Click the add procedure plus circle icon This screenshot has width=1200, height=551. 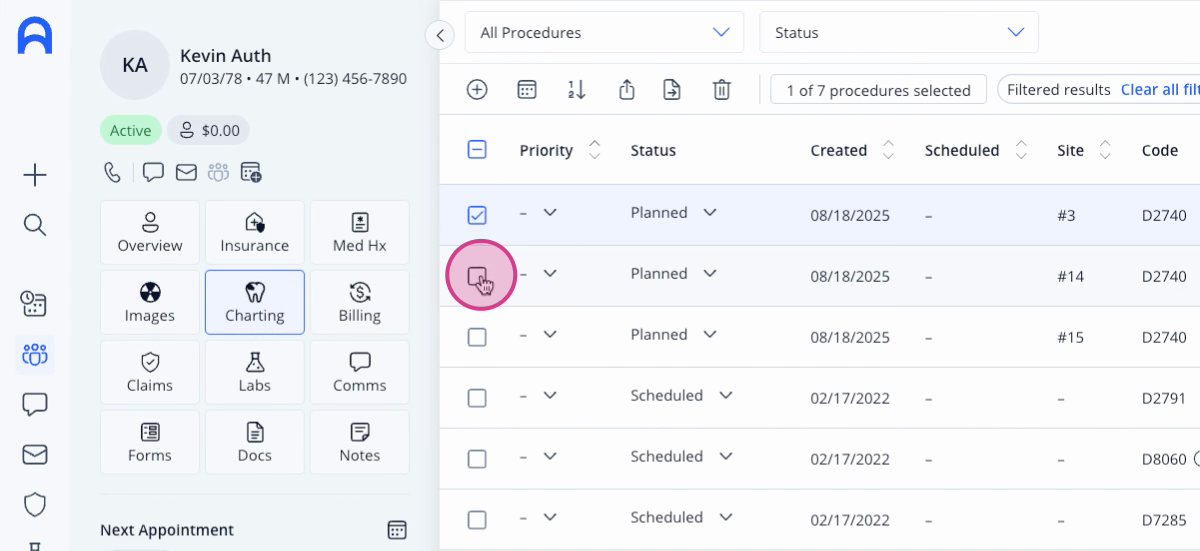(477, 90)
